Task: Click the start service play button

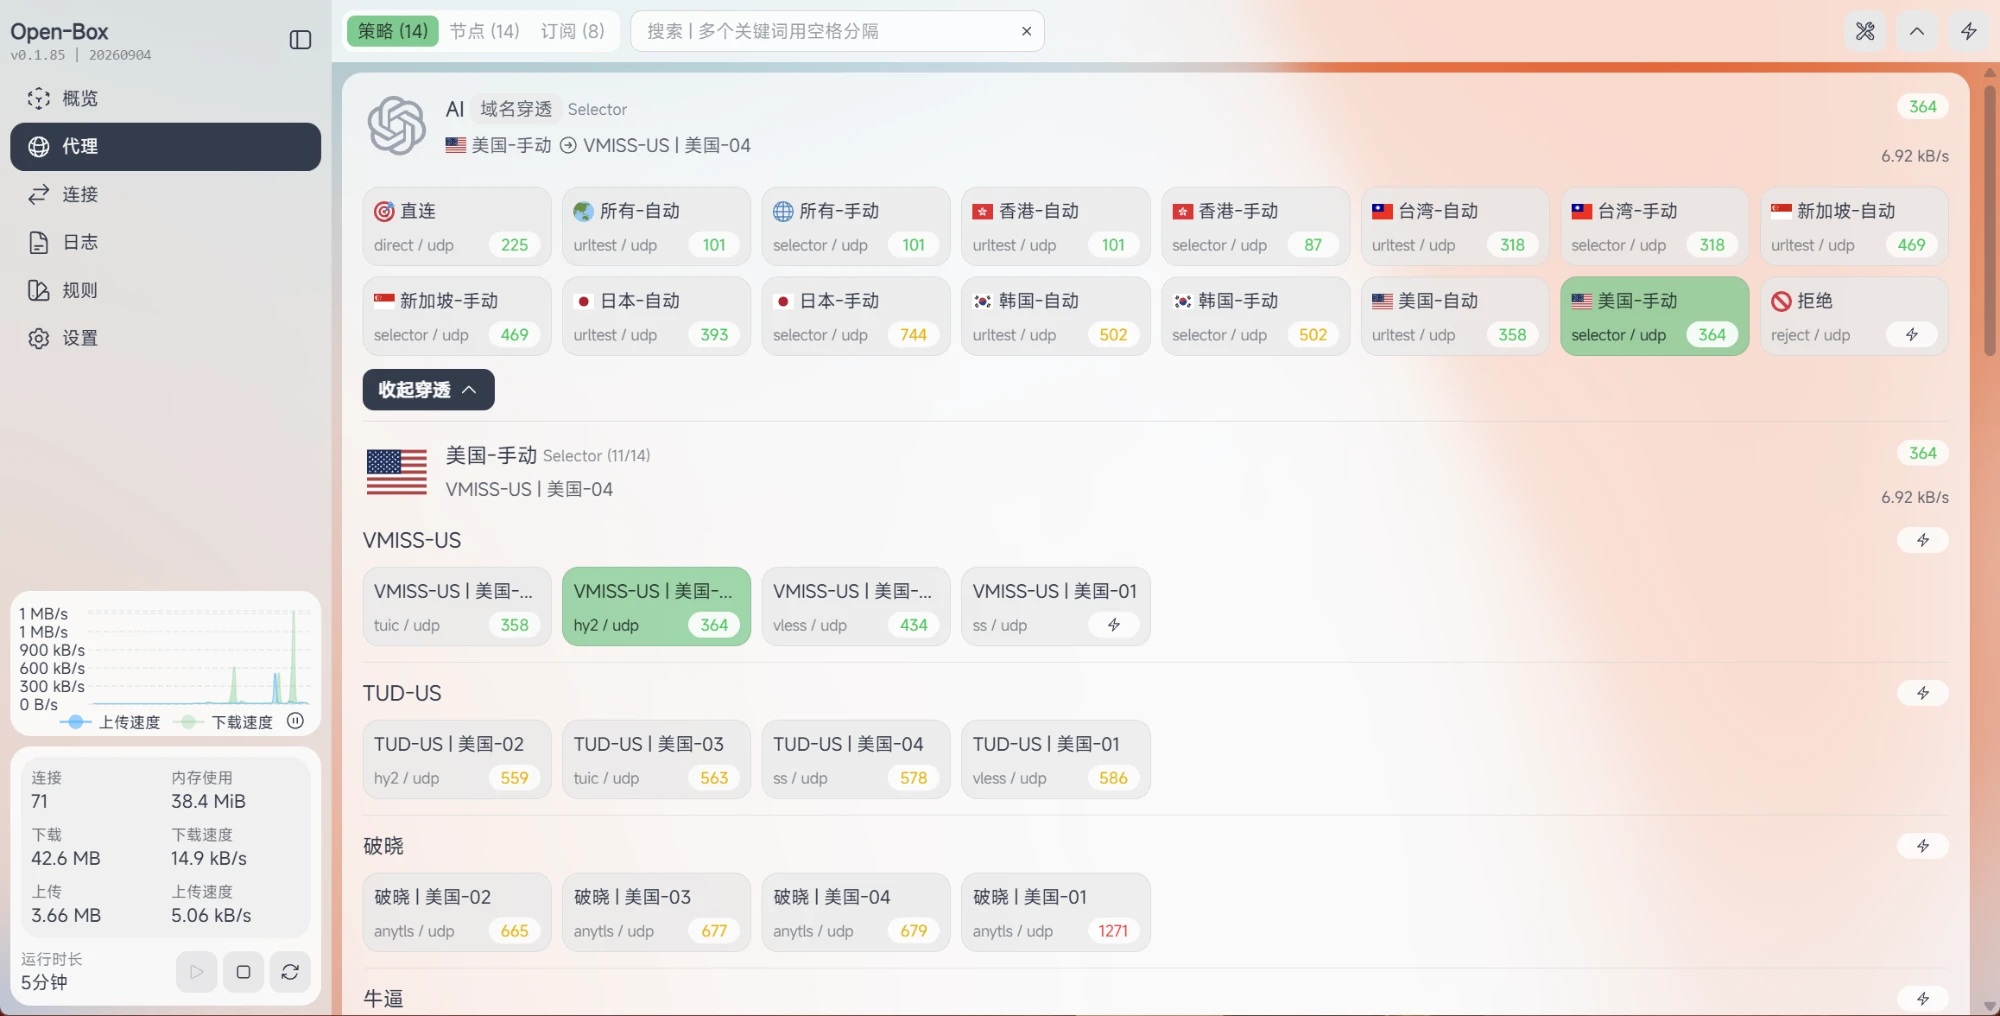Action: coord(197,972)
